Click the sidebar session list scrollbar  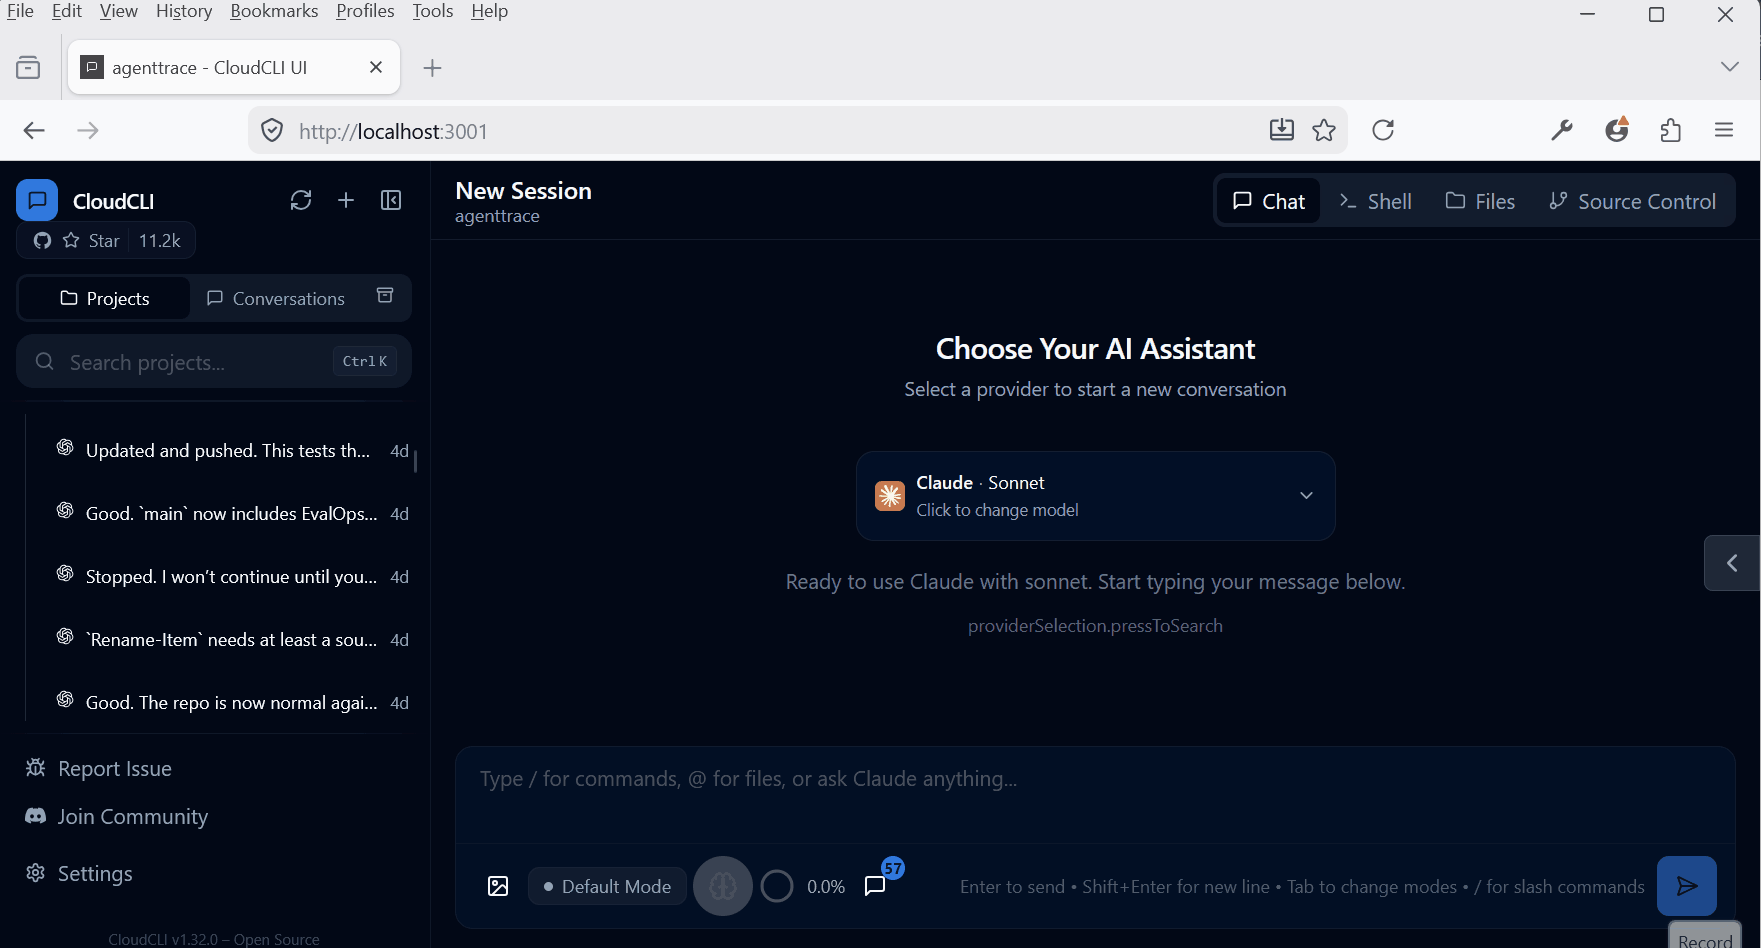click(x=415, y=461)
